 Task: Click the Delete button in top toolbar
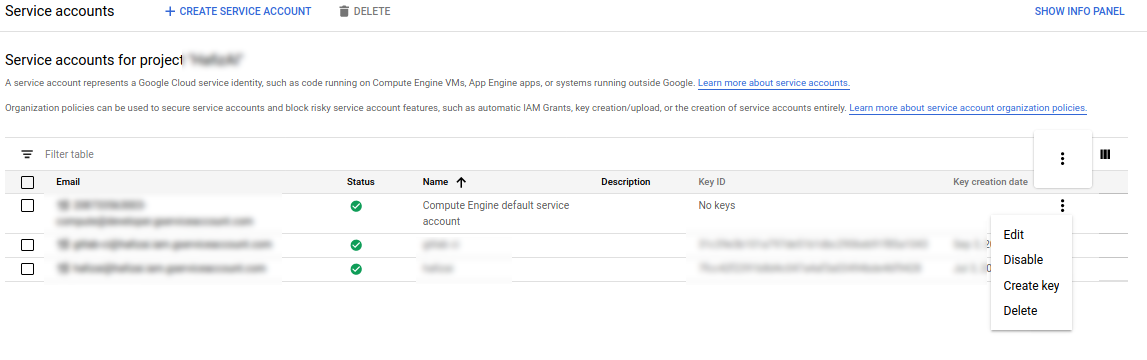[x=364, y=12]
